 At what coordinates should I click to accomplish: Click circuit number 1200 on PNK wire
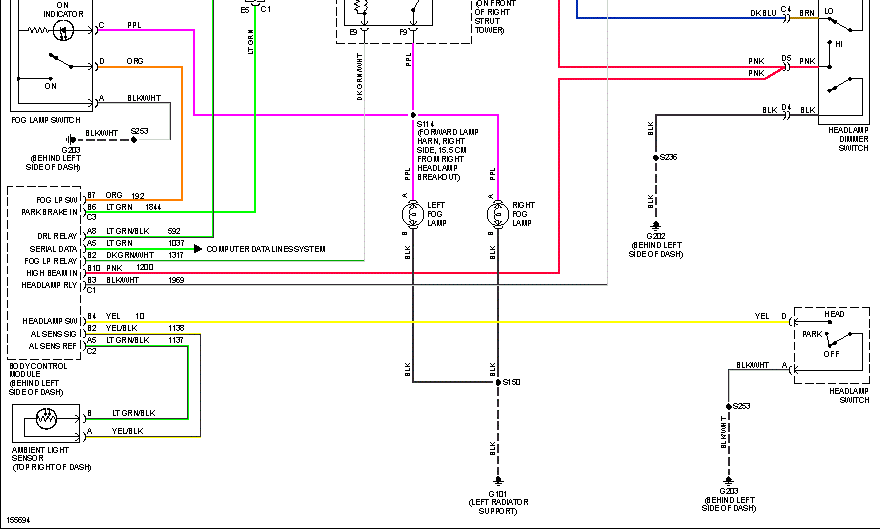coord(145,268)
